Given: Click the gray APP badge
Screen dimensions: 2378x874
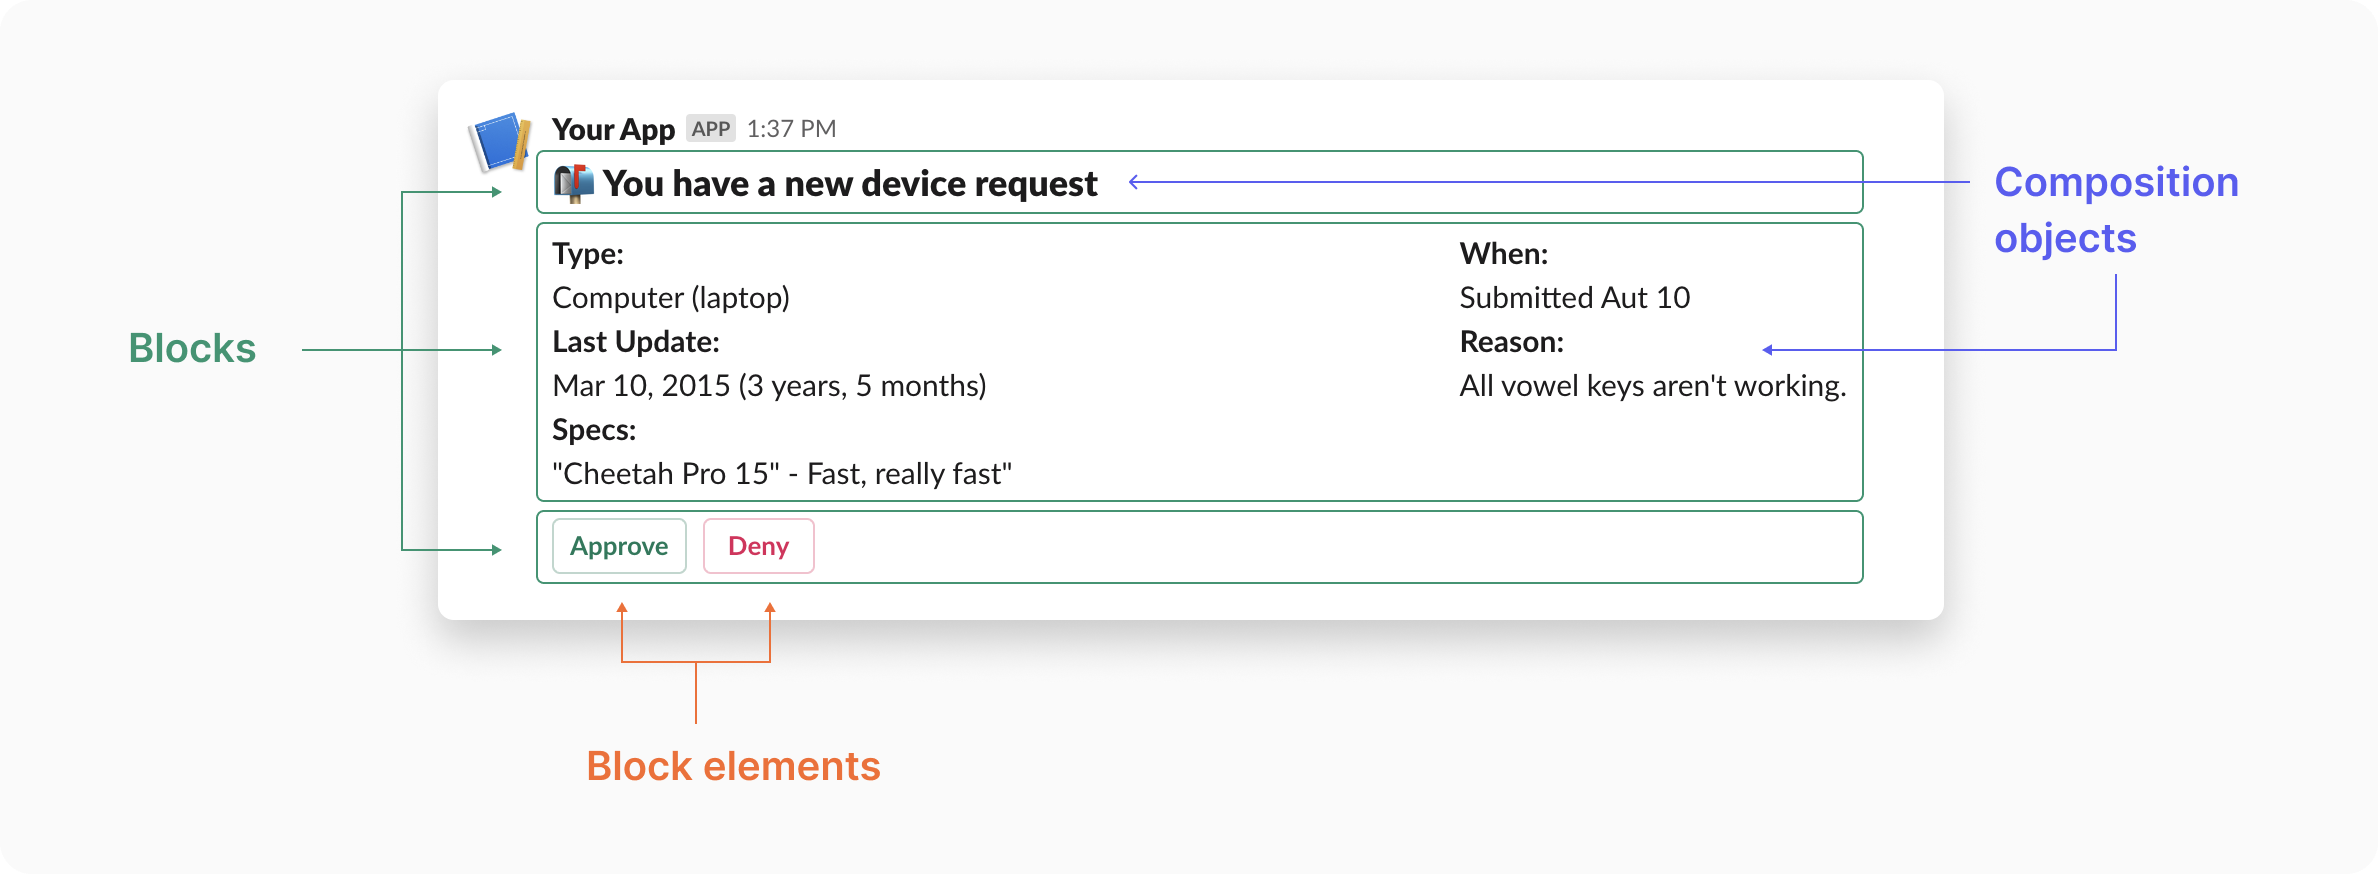Looking at the screenshot, I should click(x=711, y=129).
